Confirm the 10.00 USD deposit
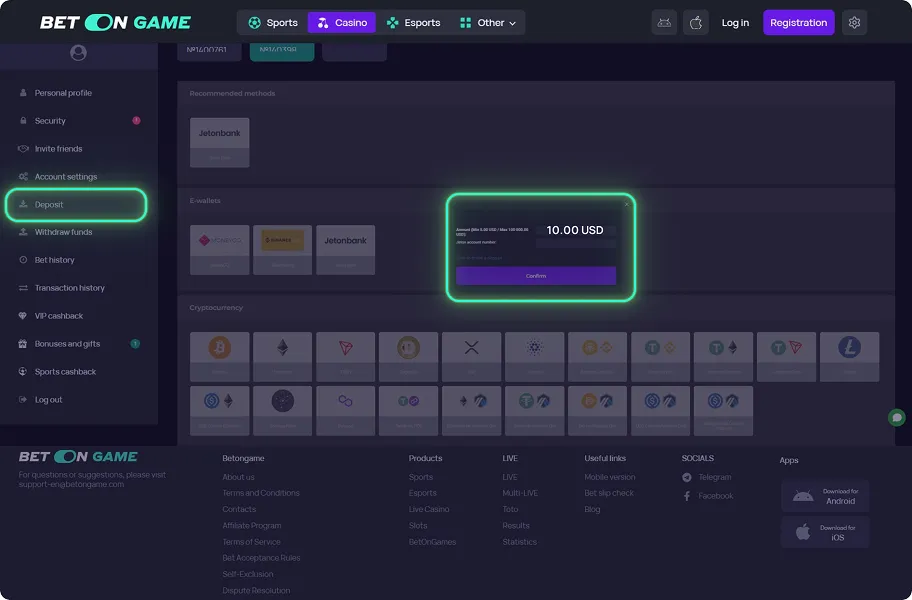 tap(536, 275)
